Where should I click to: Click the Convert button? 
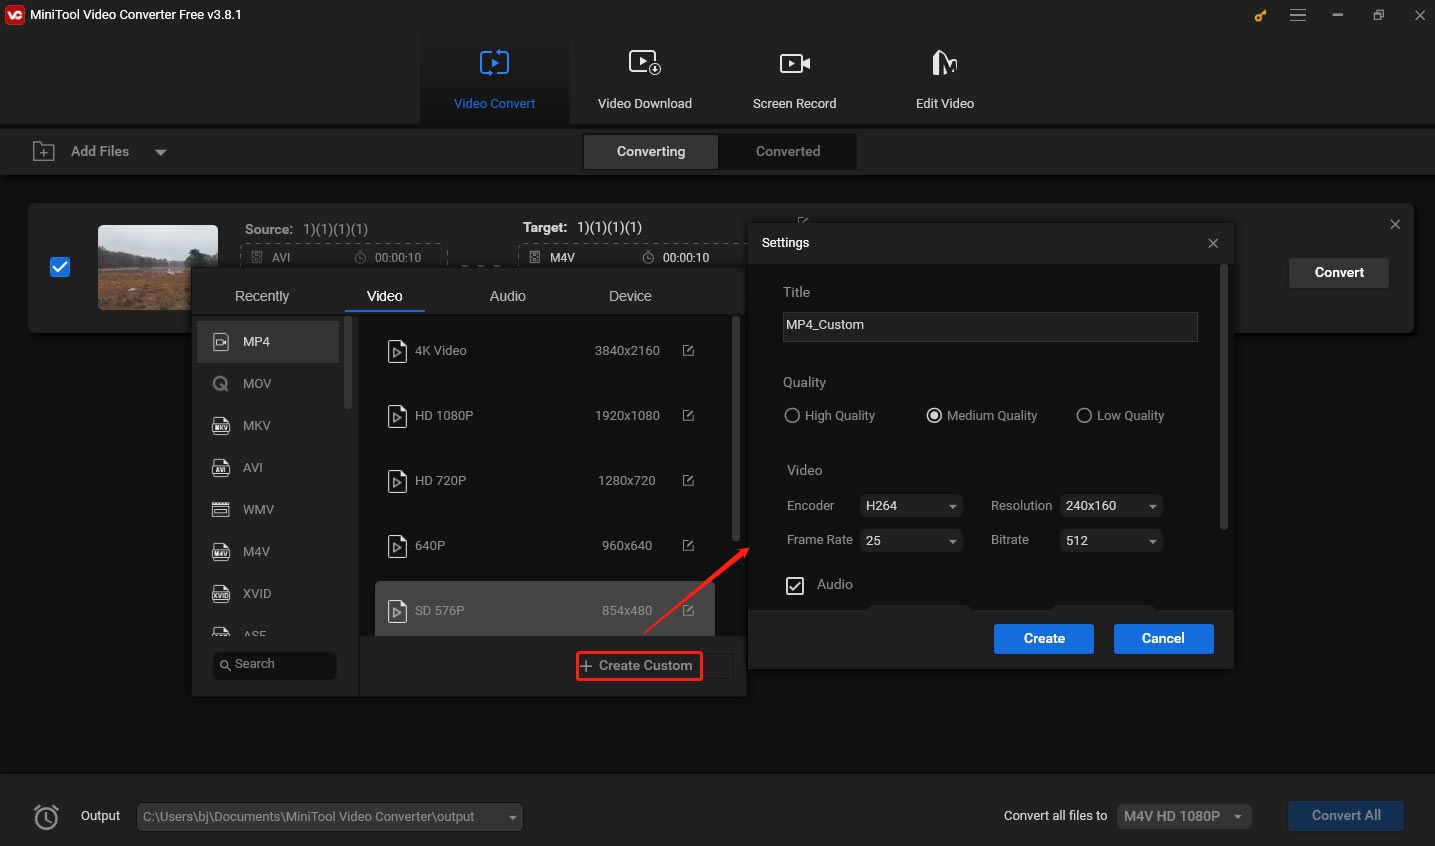click(1339, 273)
